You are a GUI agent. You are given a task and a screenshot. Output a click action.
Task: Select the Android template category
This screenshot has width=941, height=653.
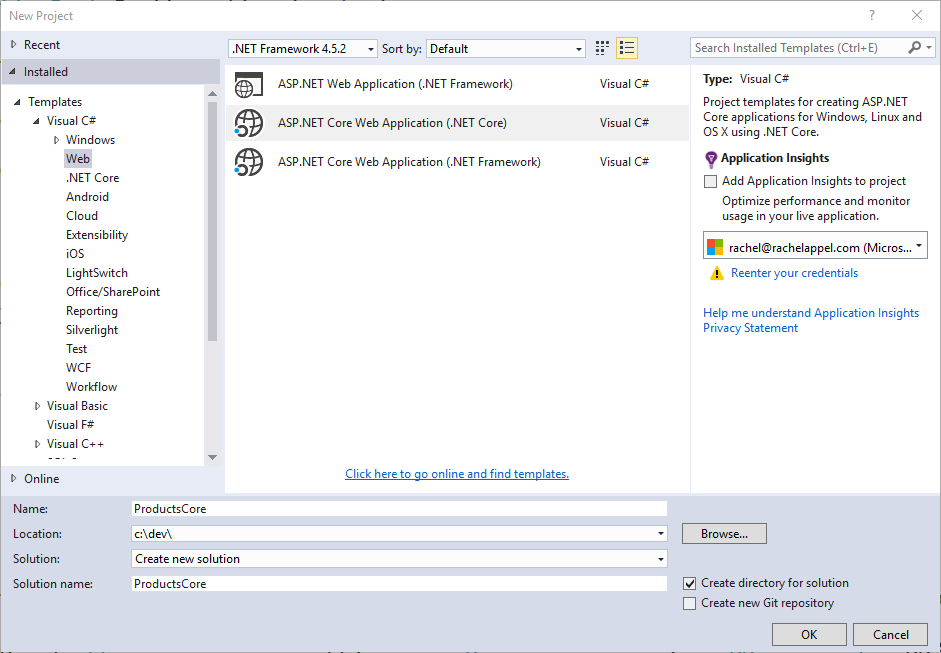point(88,197)
